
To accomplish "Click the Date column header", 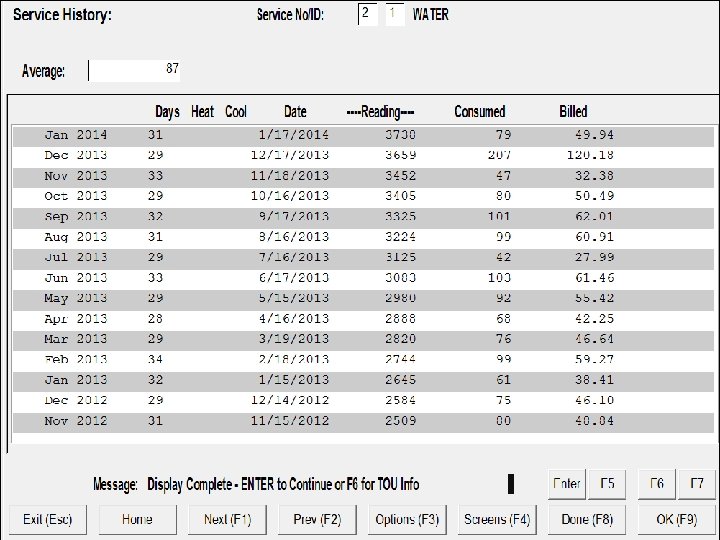I will [295, 112].
